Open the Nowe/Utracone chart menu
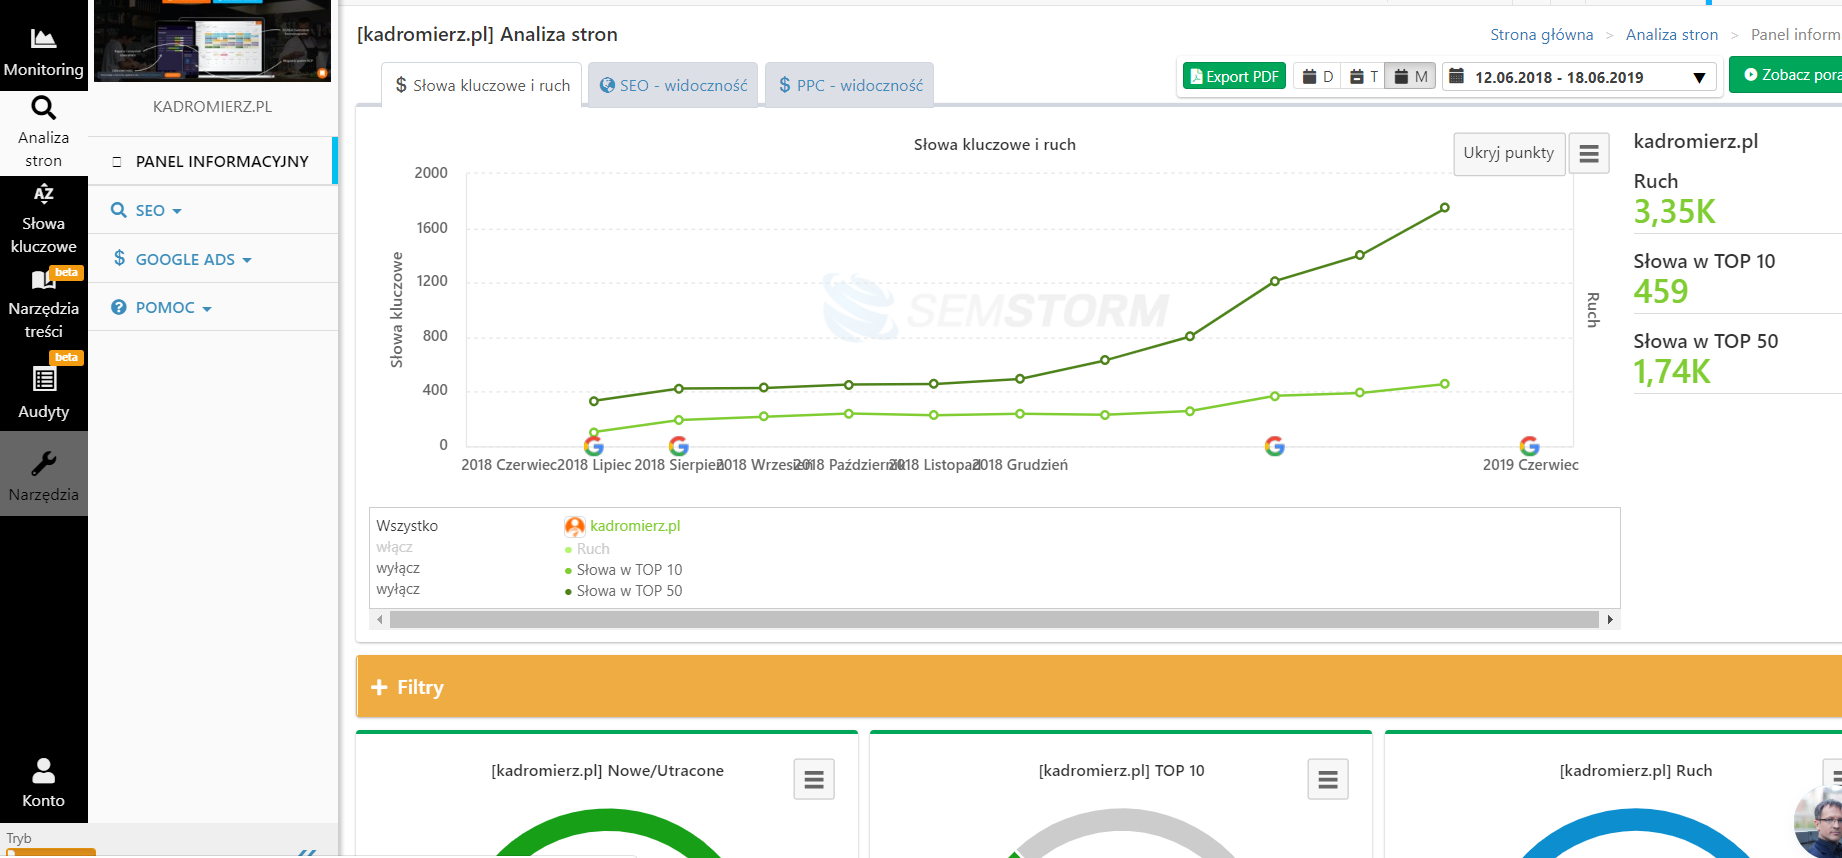1842x858 pixels. point(814,779)
